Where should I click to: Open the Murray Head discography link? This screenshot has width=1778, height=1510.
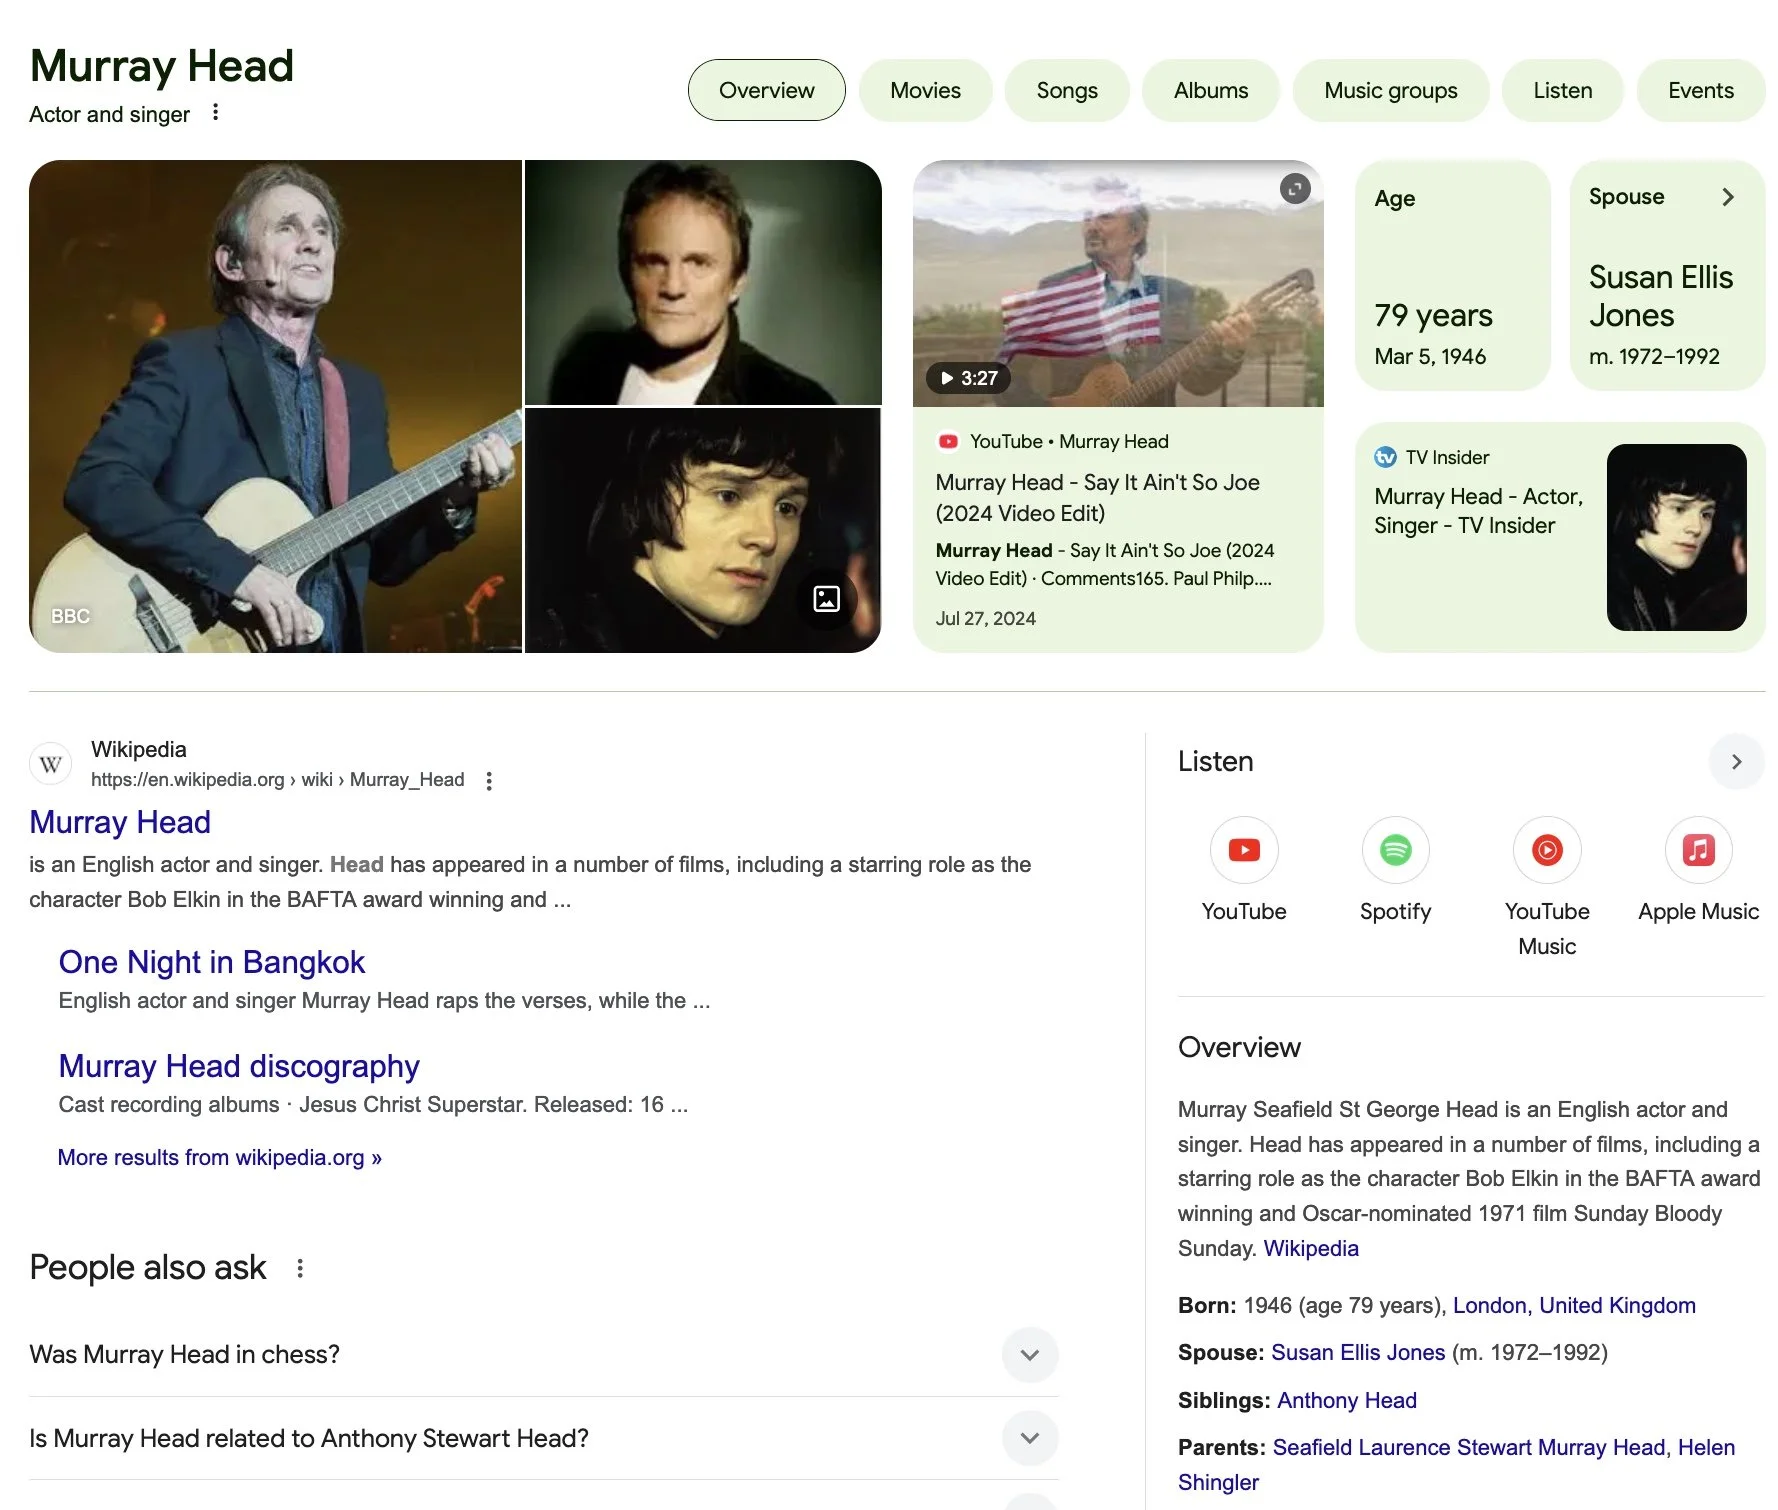tap(239, 1066)
